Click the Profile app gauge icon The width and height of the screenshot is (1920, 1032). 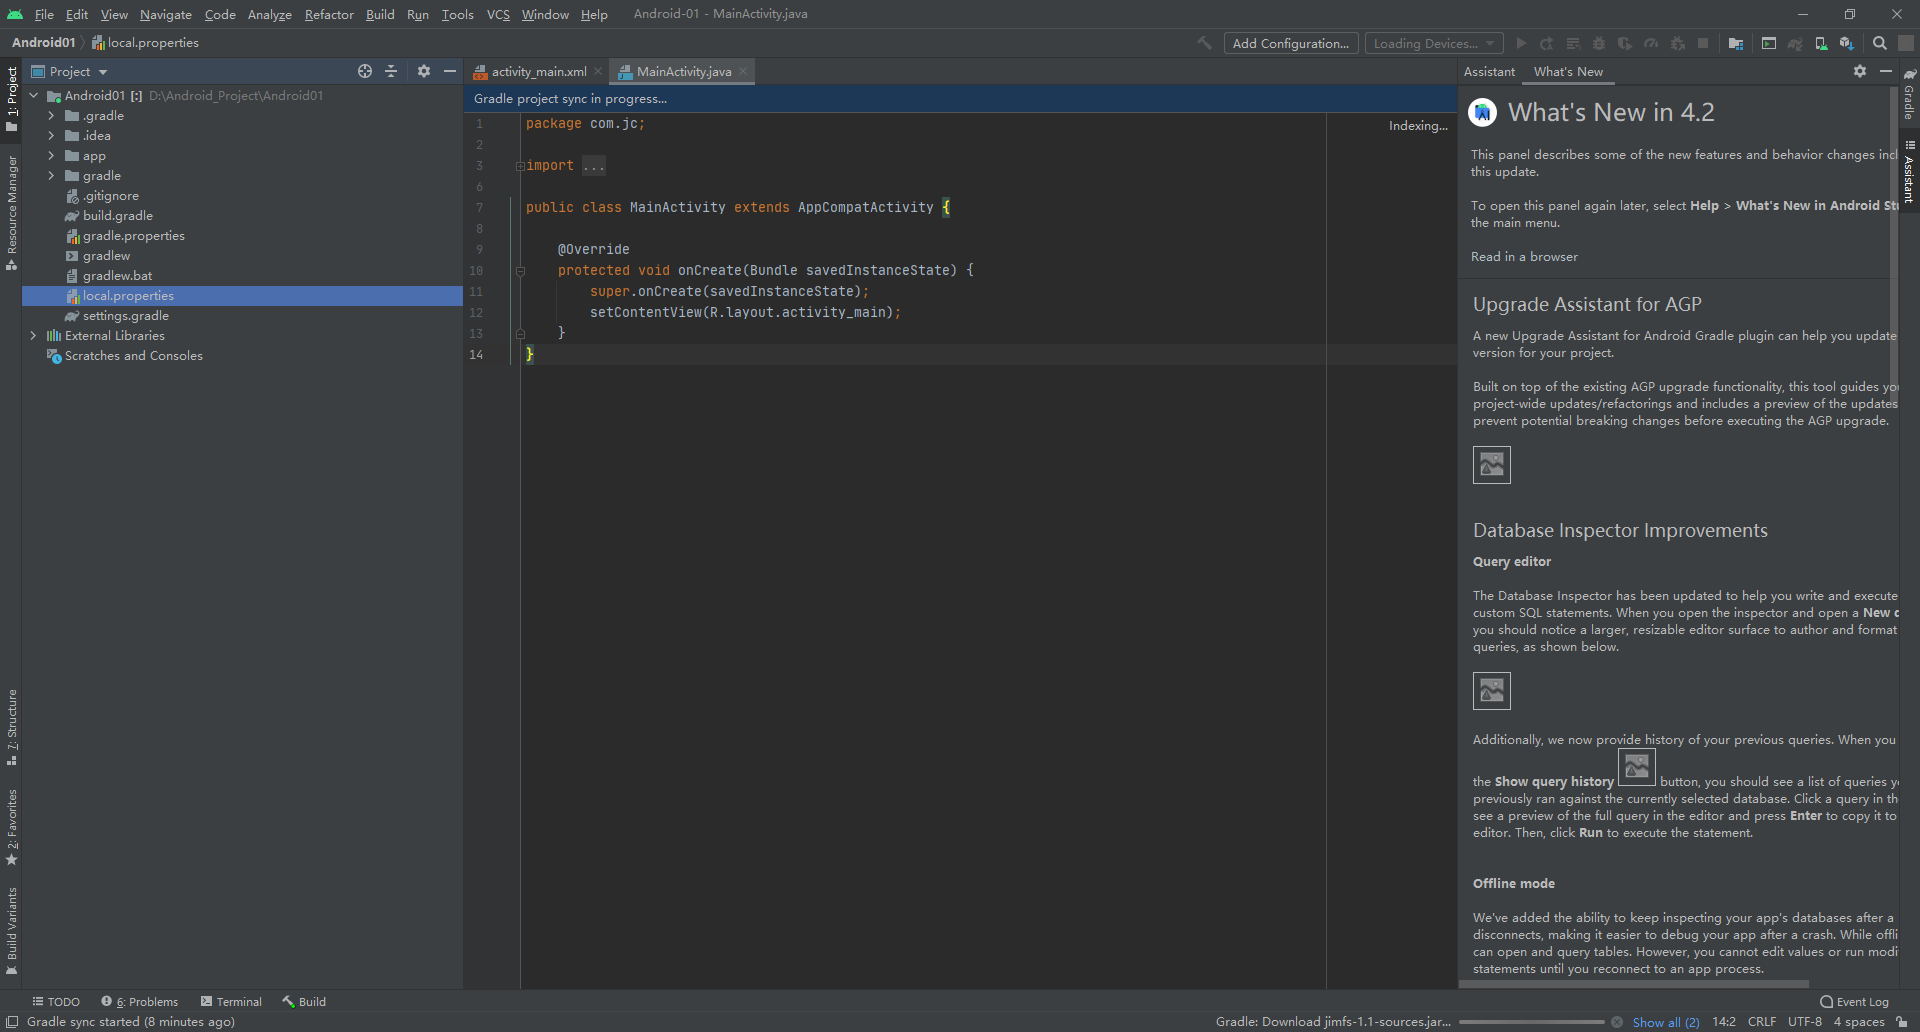1651,43
